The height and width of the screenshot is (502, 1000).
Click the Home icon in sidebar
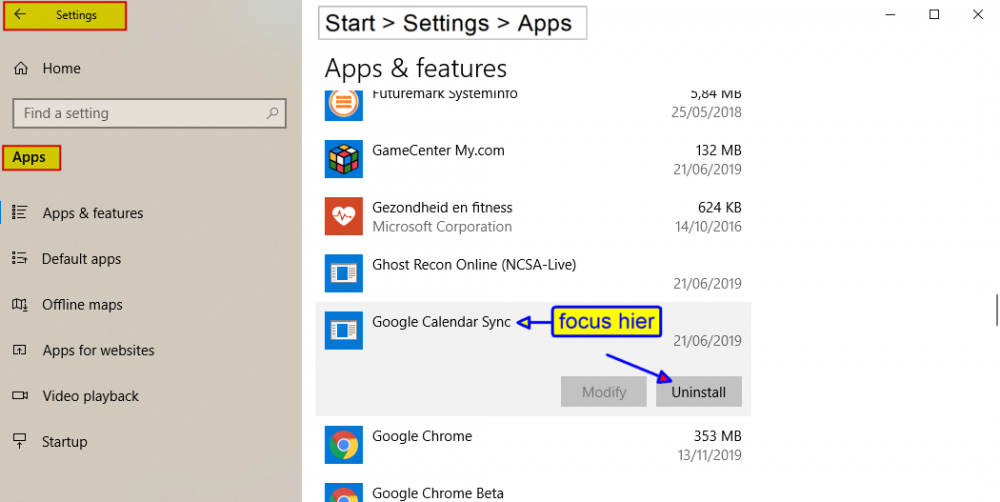coord(20,69)
